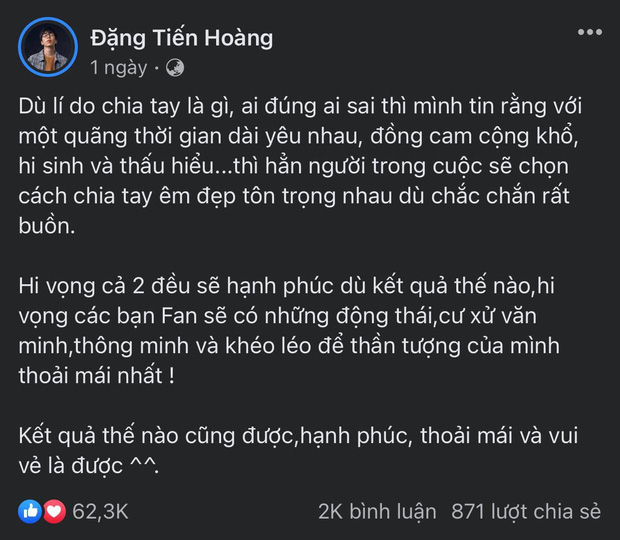This screenshot has height=540, width=620.
Task: Click the "1 ngày" post timestamp
Action: click(118, 68)
